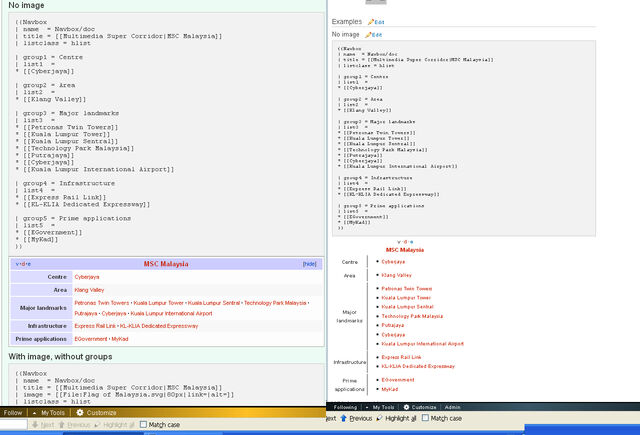Viewport: 640px width, 435px height.
Task: Open Express Rail Link in left navbox
Action: coord(95,326)
